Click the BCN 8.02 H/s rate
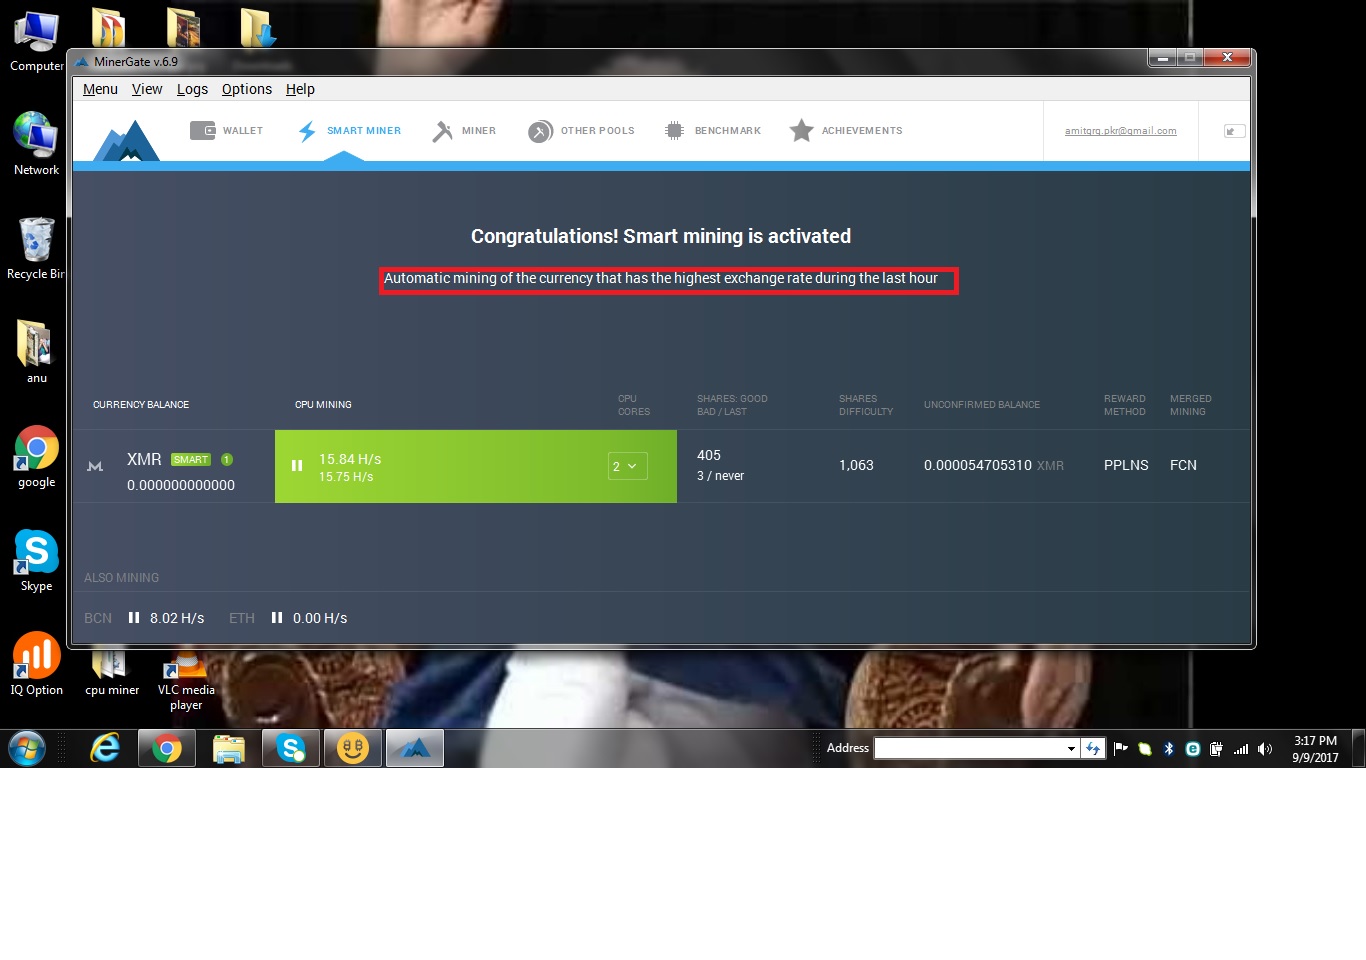 click(x=177, y=618)
